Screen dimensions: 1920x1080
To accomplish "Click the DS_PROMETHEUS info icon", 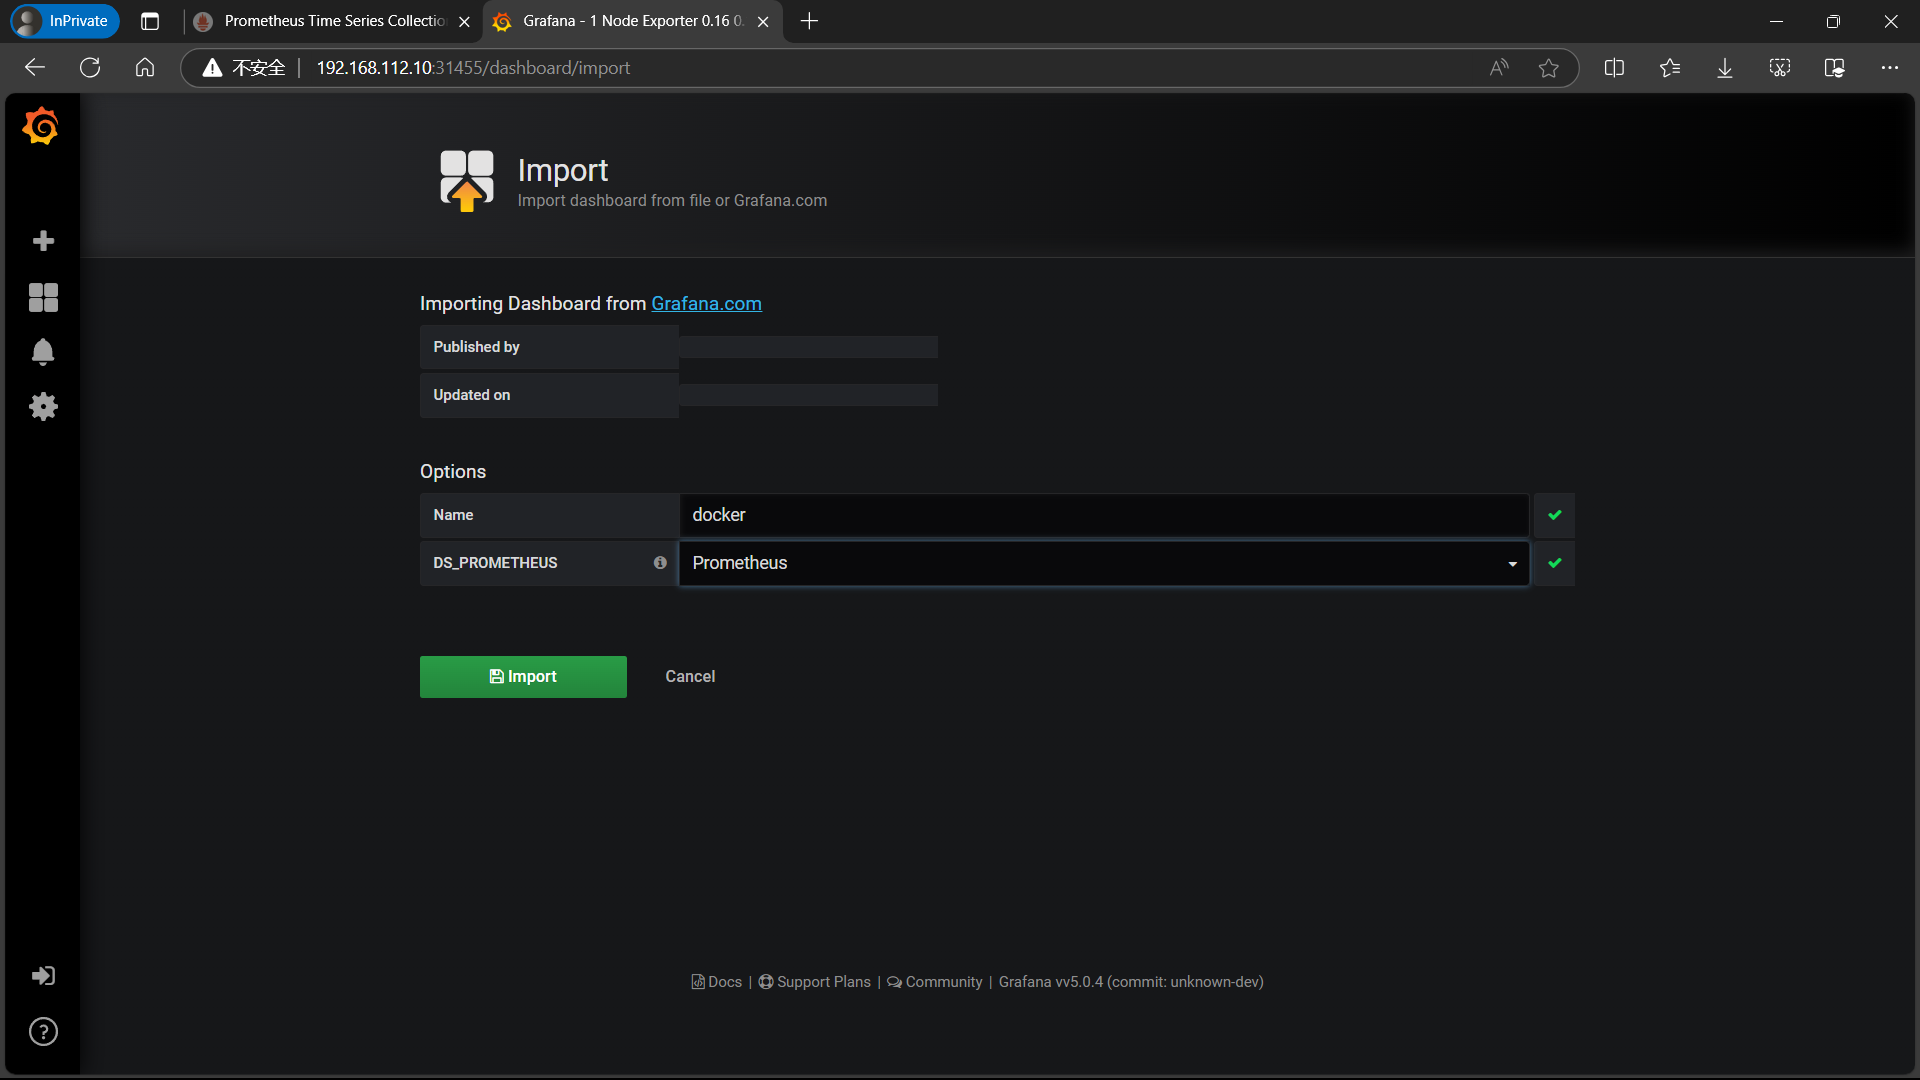I will (x=660, y=563).
